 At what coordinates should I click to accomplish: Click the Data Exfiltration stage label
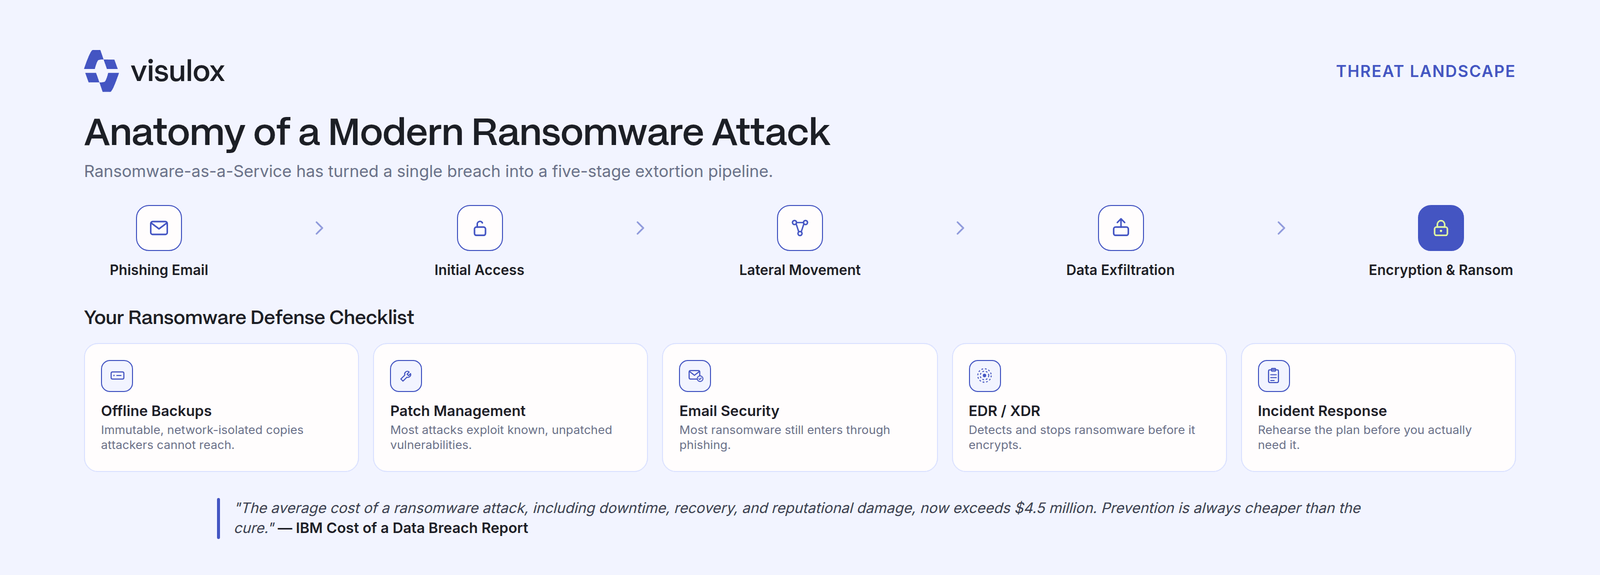(1120, 270)
